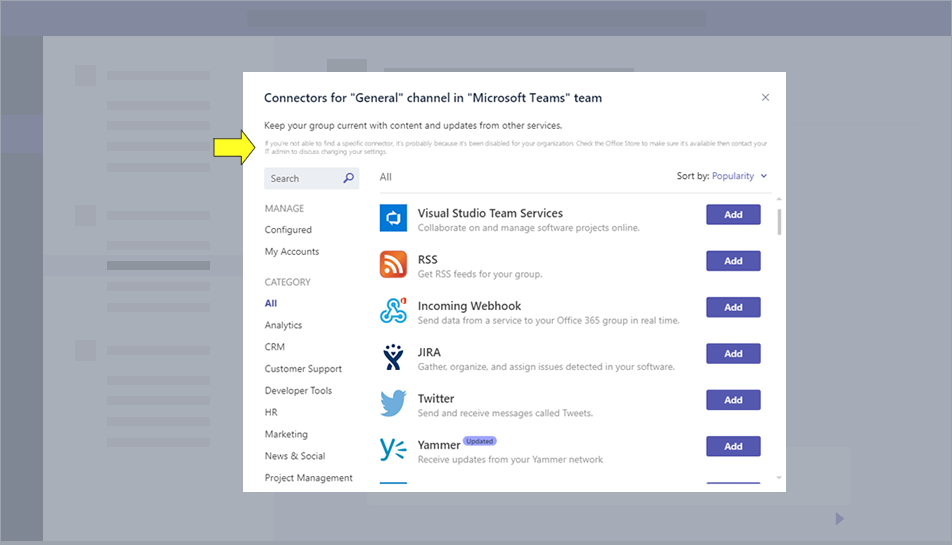Add the Incoming Webhook connector
The image size is (952, 545).
click(733, 307)
